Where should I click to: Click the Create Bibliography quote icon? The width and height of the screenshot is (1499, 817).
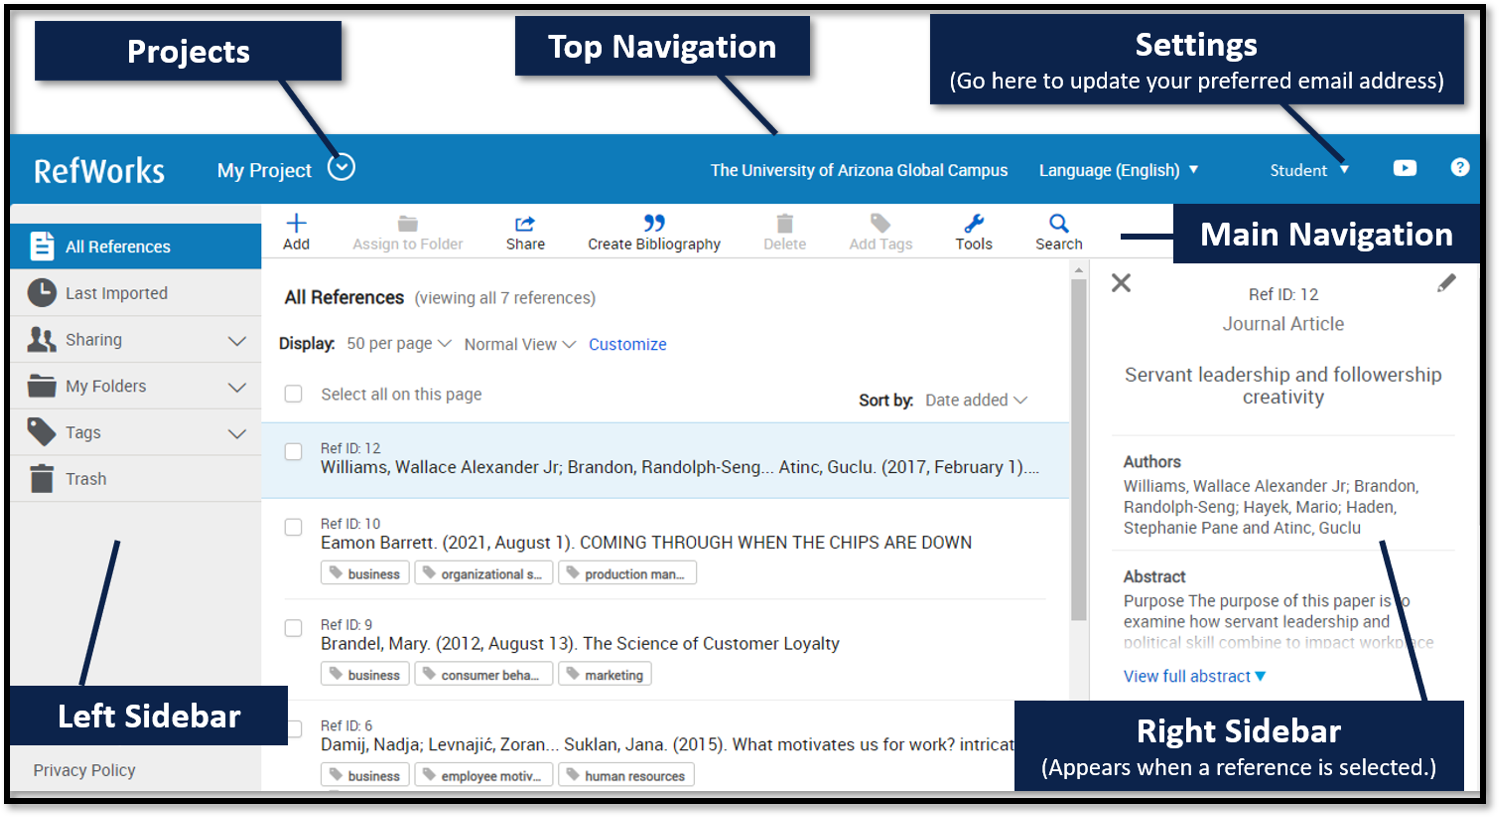coord(654,222)
